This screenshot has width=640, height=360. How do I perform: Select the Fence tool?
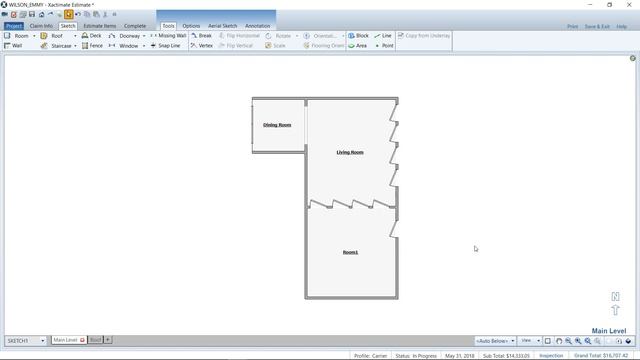(92, 46)
